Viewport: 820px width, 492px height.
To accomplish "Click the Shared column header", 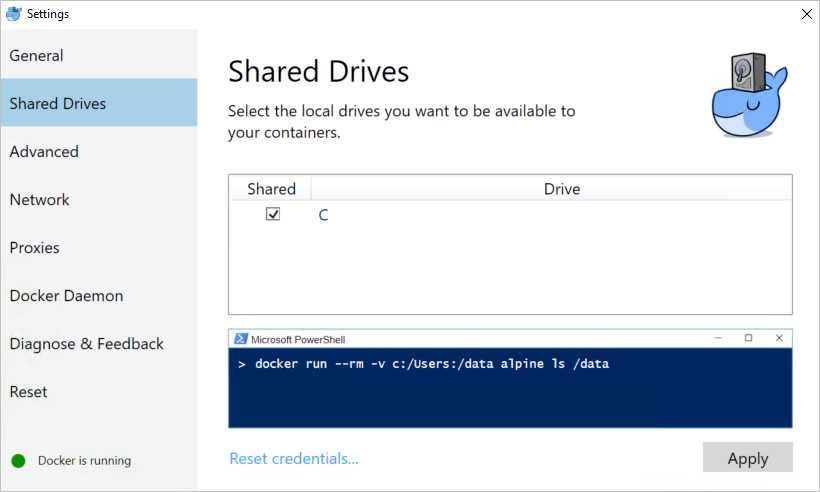I will coord(271,189).
